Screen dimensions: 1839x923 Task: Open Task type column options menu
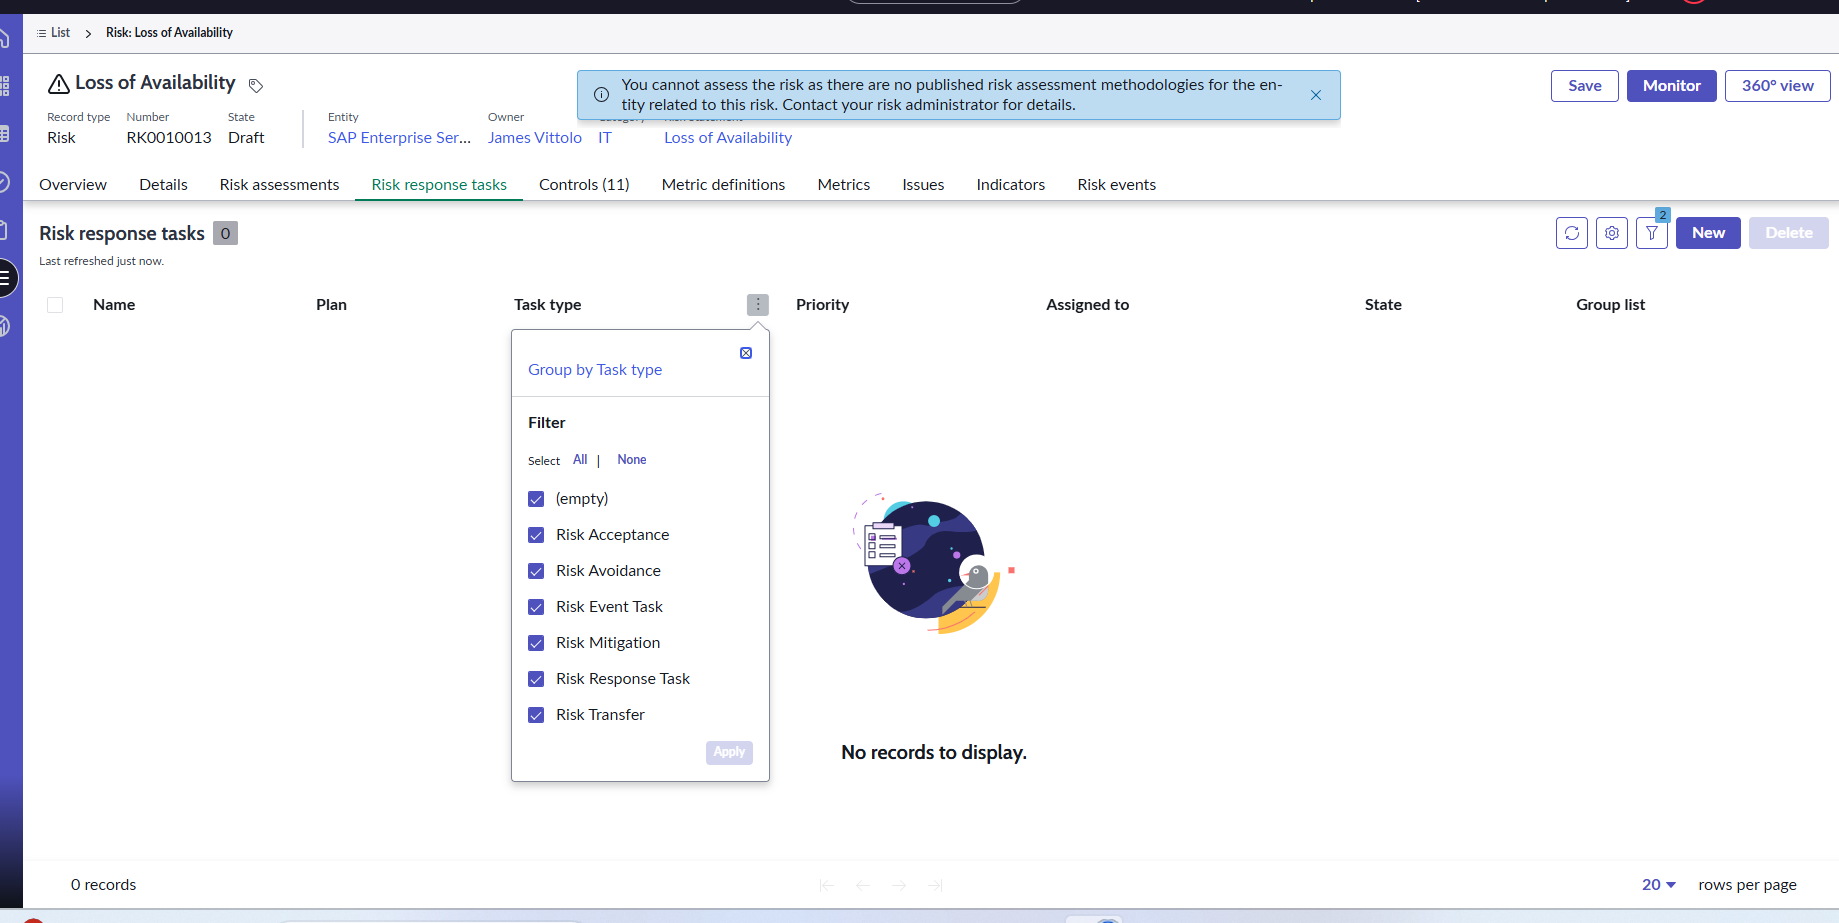(x=758, y=305)
